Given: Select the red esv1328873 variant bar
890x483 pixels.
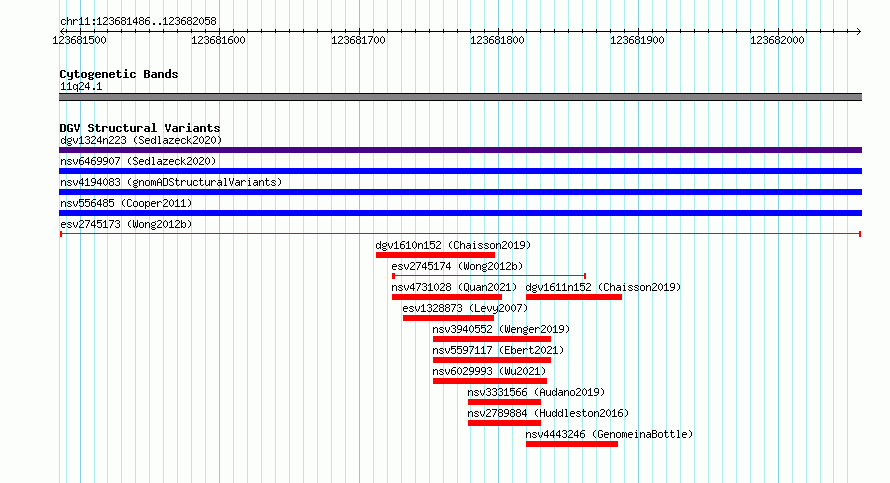Looking at the screenshot, I should (x=448, y=318).
